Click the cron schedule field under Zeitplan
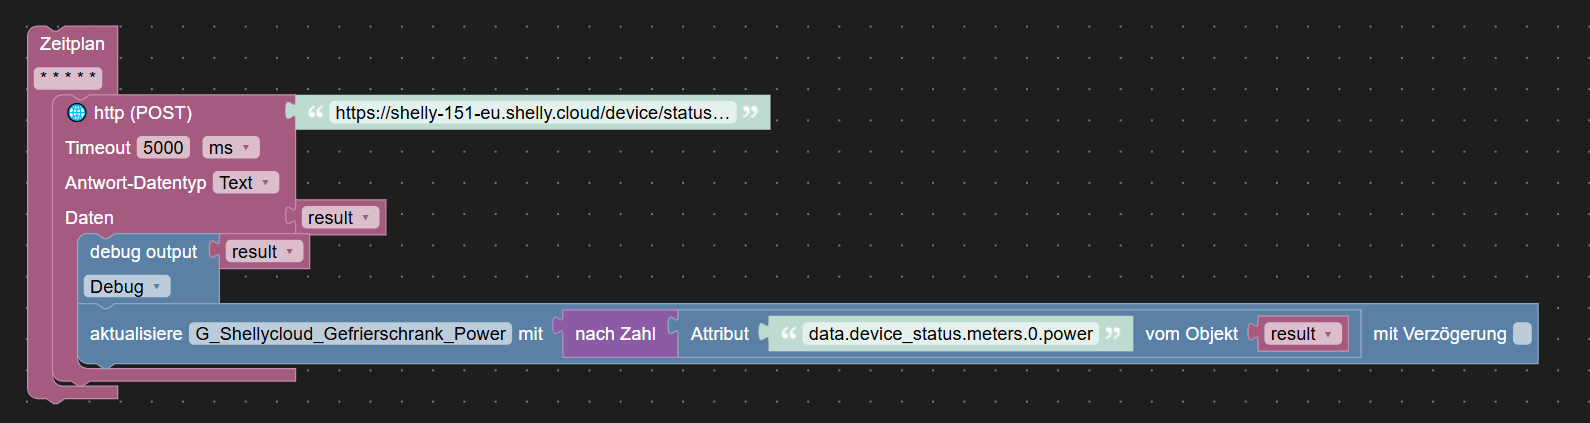1590x423 pixels. click(x=68, y=77)
